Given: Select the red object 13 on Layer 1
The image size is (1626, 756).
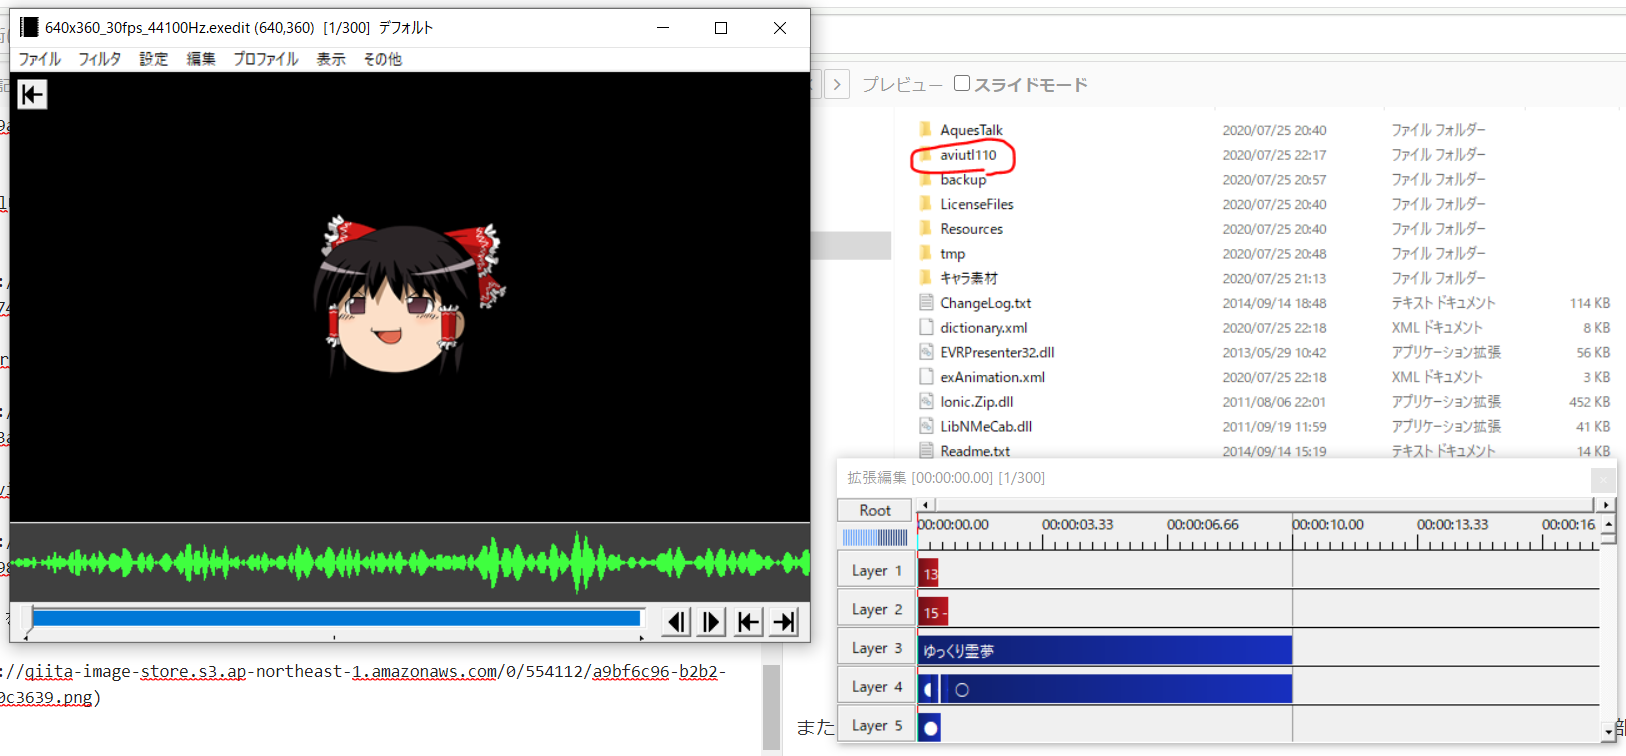Looking at the screenshot, I should [929, 573].
